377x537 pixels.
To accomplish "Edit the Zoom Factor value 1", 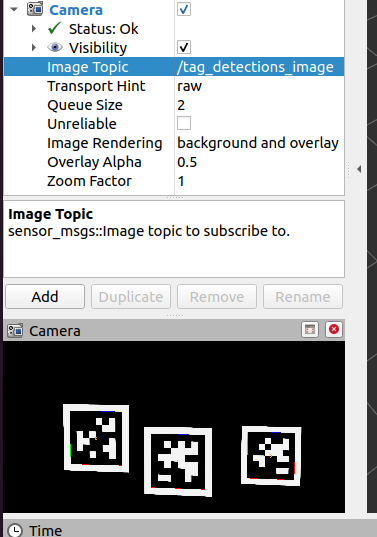I will [x=181, y=181].
